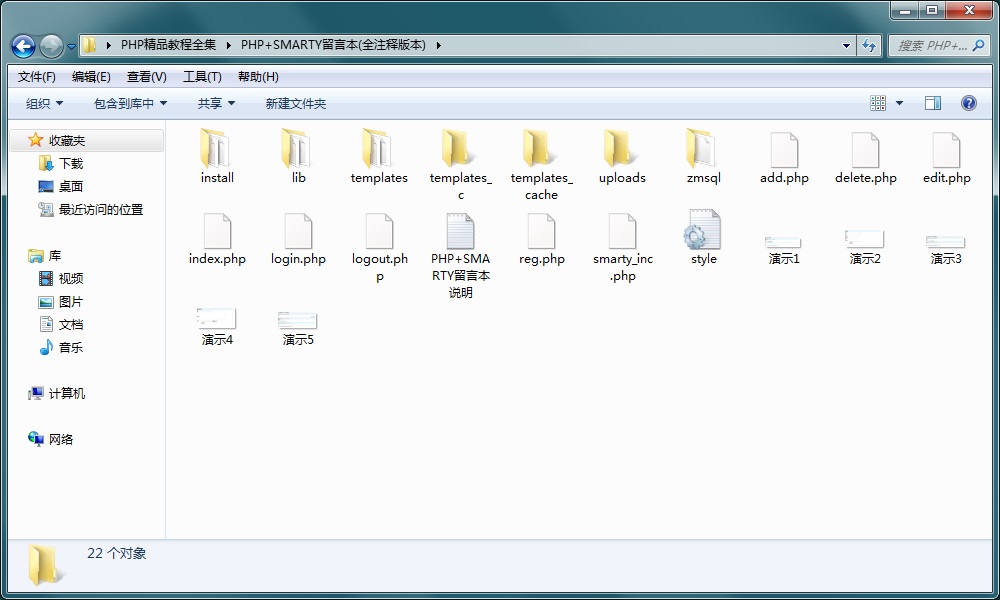Toggle the preview pane button
This screenshot has width=1000, height=600.
click(x=932, y=103)
